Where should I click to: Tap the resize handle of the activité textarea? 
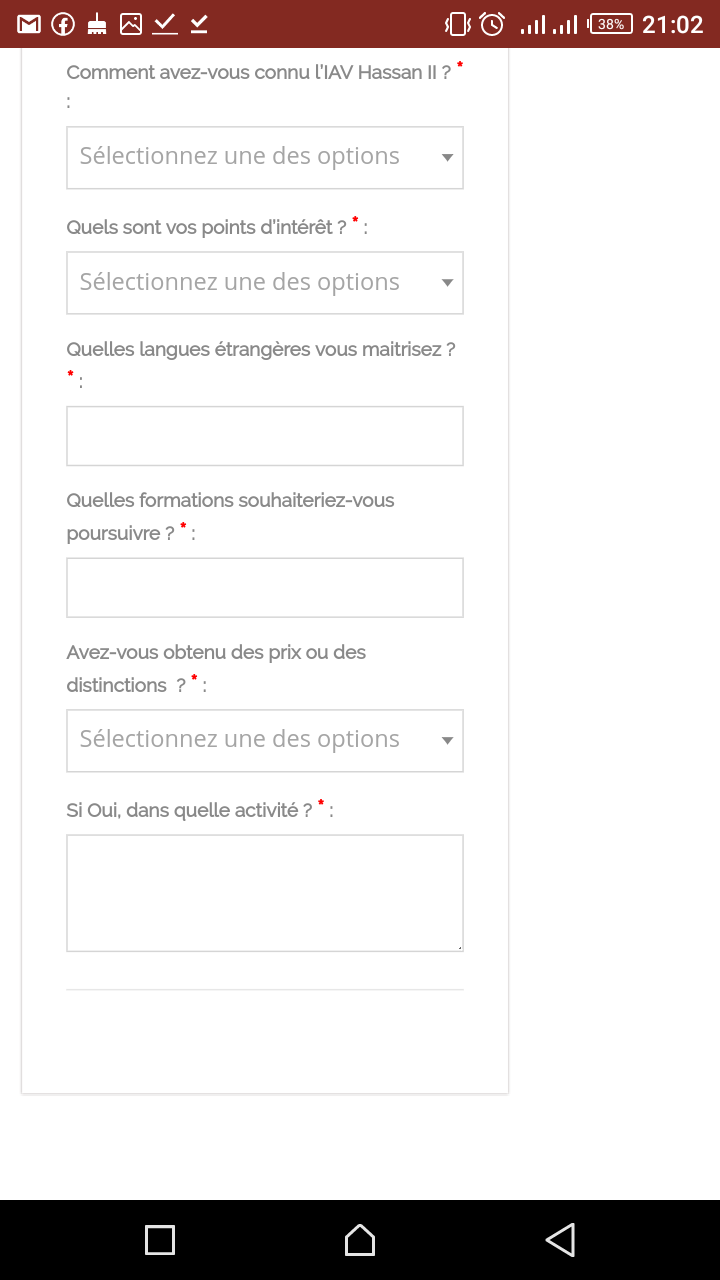coord(459,946)
